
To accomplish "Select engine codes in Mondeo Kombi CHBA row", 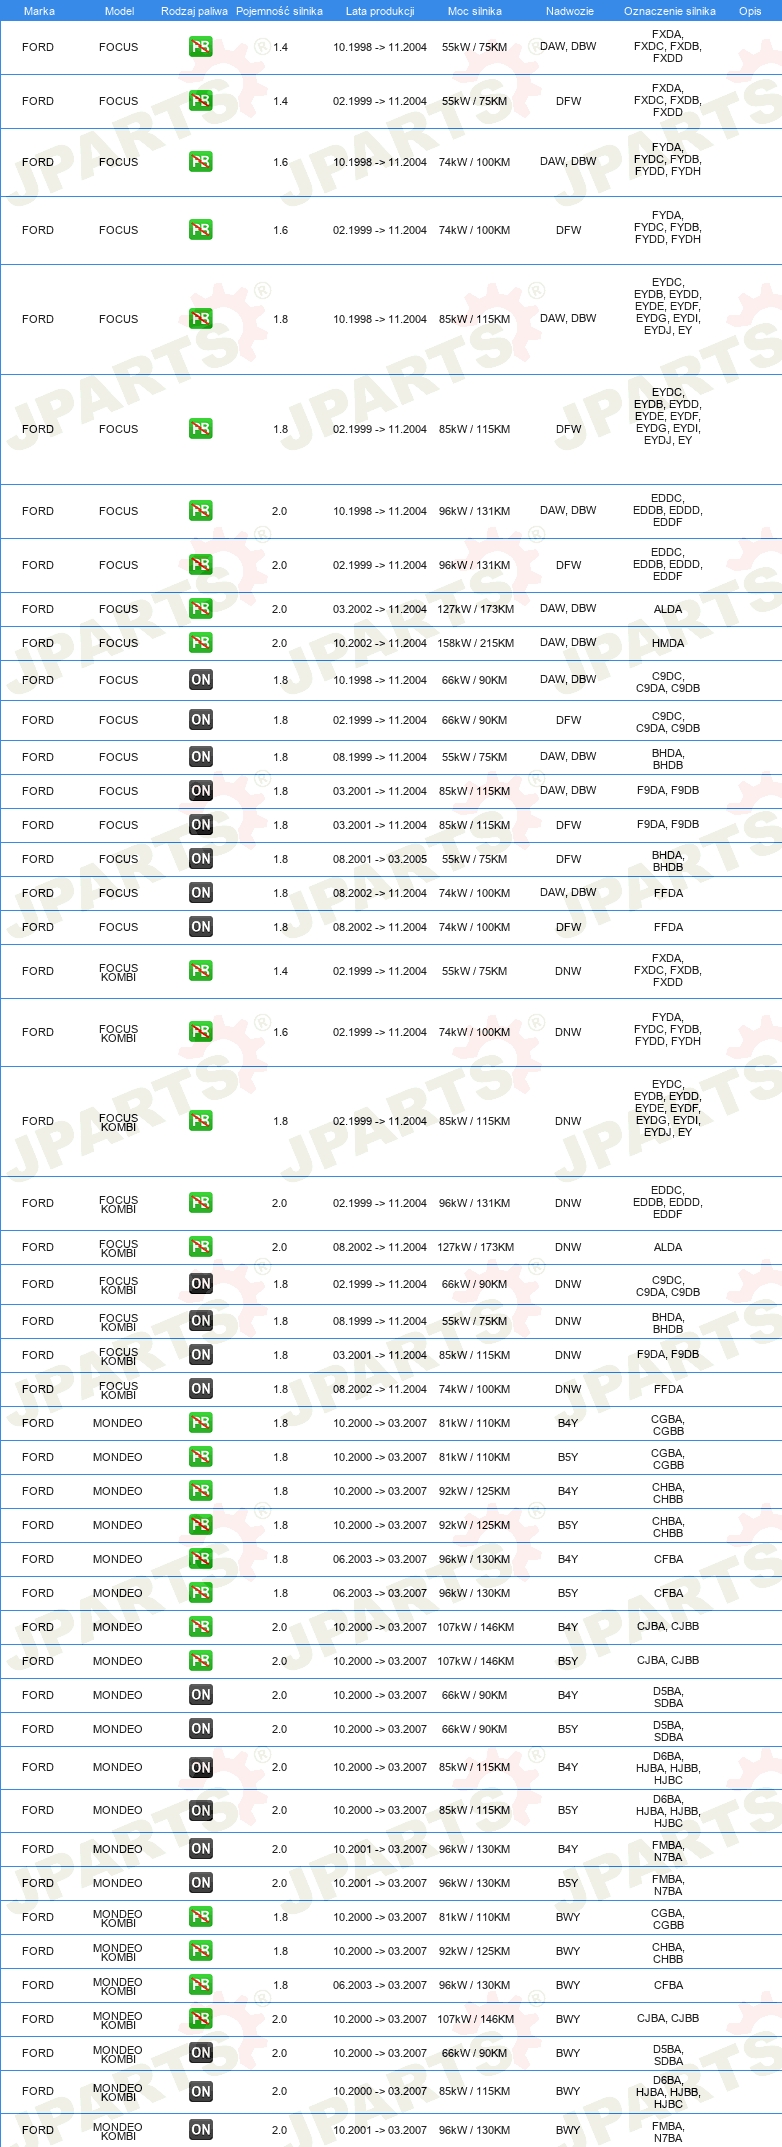I will pos(668,1953).
